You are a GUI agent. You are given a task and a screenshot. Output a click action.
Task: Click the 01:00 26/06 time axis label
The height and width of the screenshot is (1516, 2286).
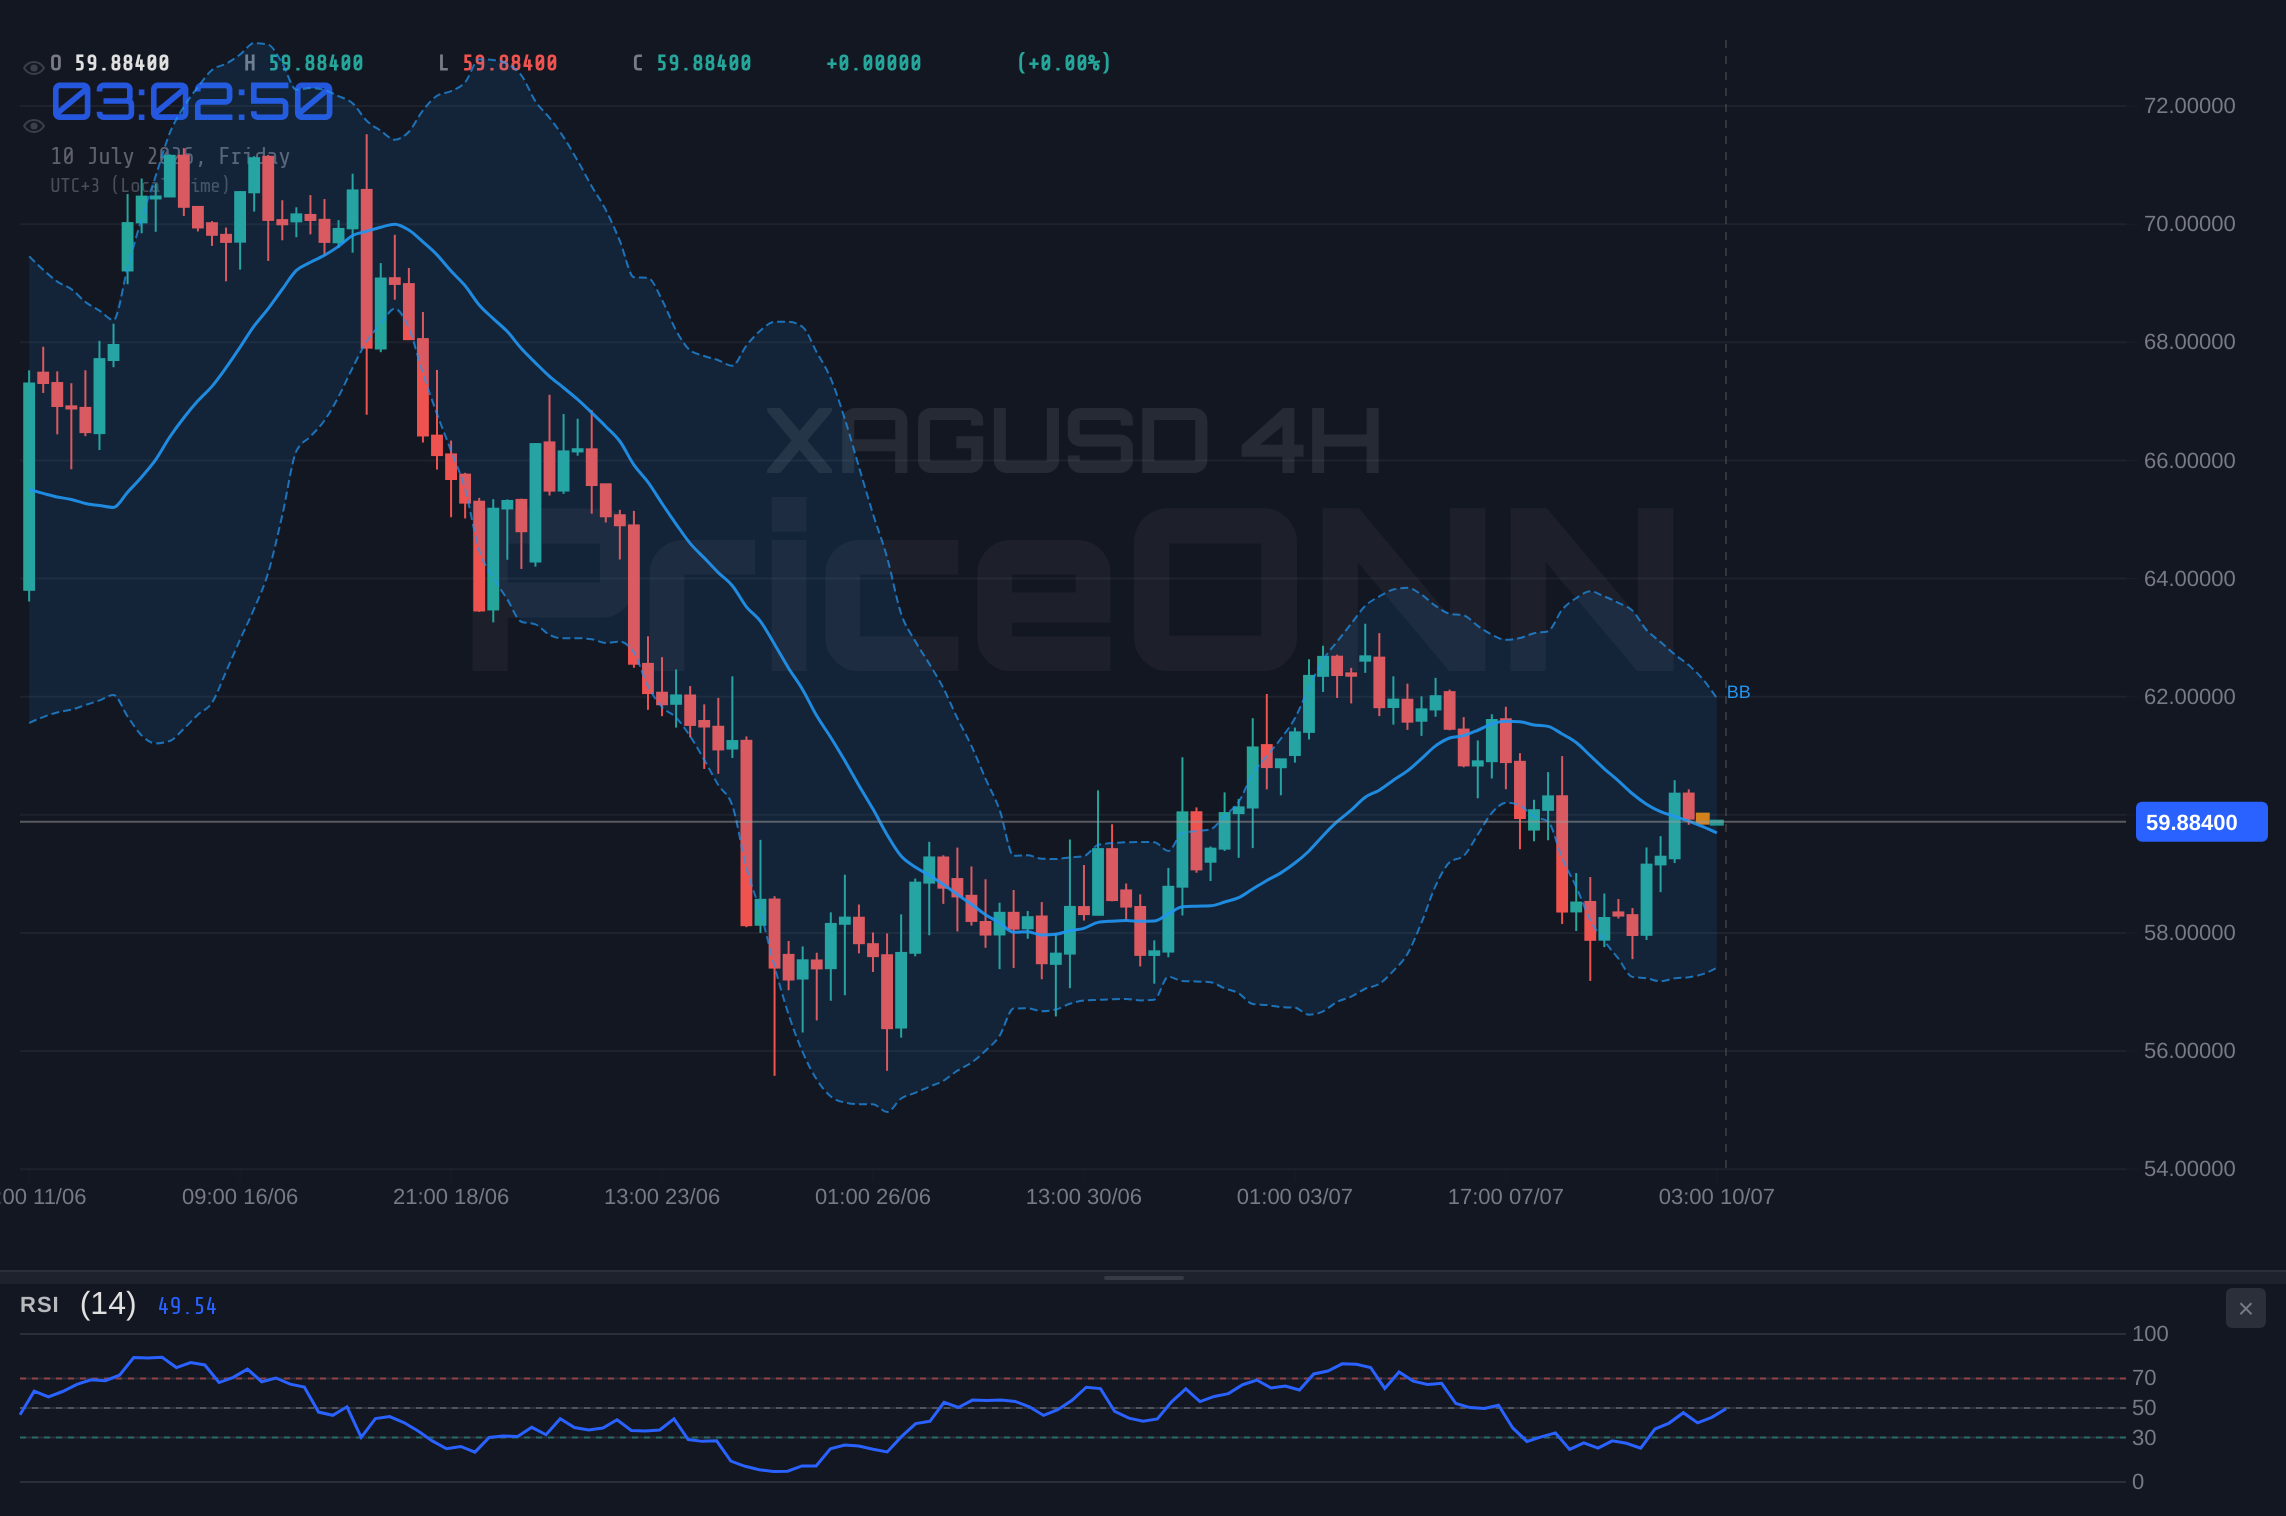point(873,1197)
